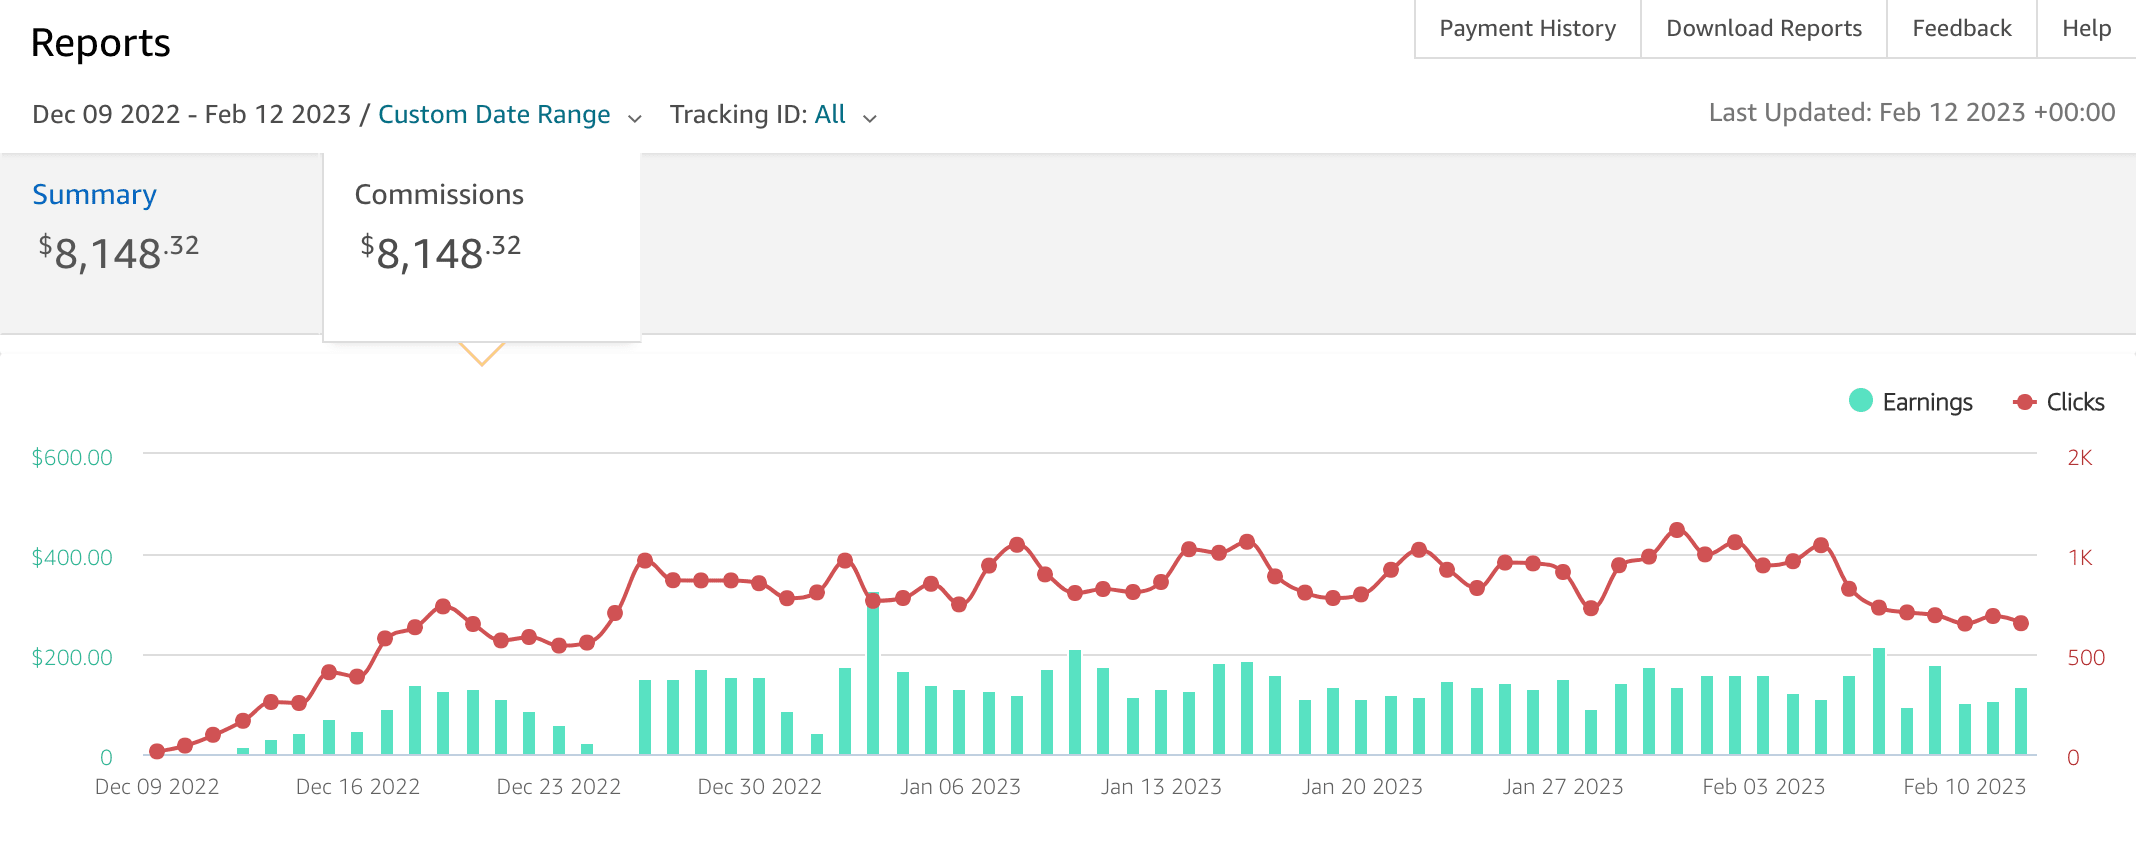Click the chevron next to Tracking ID
The width and height of the screenshot is (2136, 848).
870,118
